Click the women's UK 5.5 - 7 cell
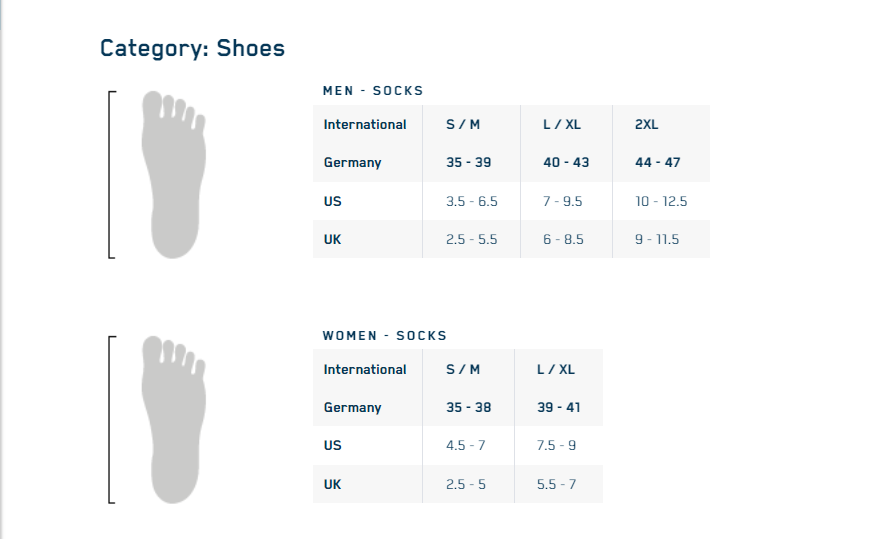The width and height of the screenshot is (888, 539). pyautogui.click(x=557, y=485)
